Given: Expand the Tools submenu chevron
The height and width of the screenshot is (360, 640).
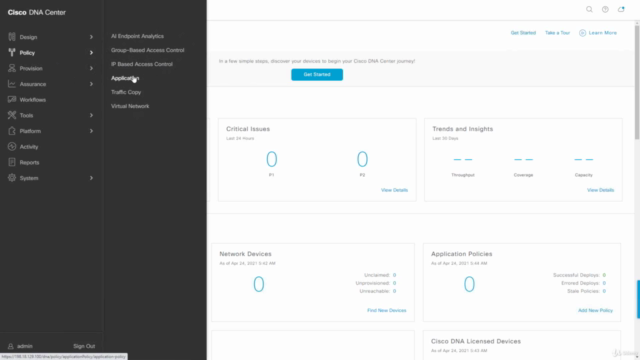Looking at the screenshot, I should pos(91,116).
